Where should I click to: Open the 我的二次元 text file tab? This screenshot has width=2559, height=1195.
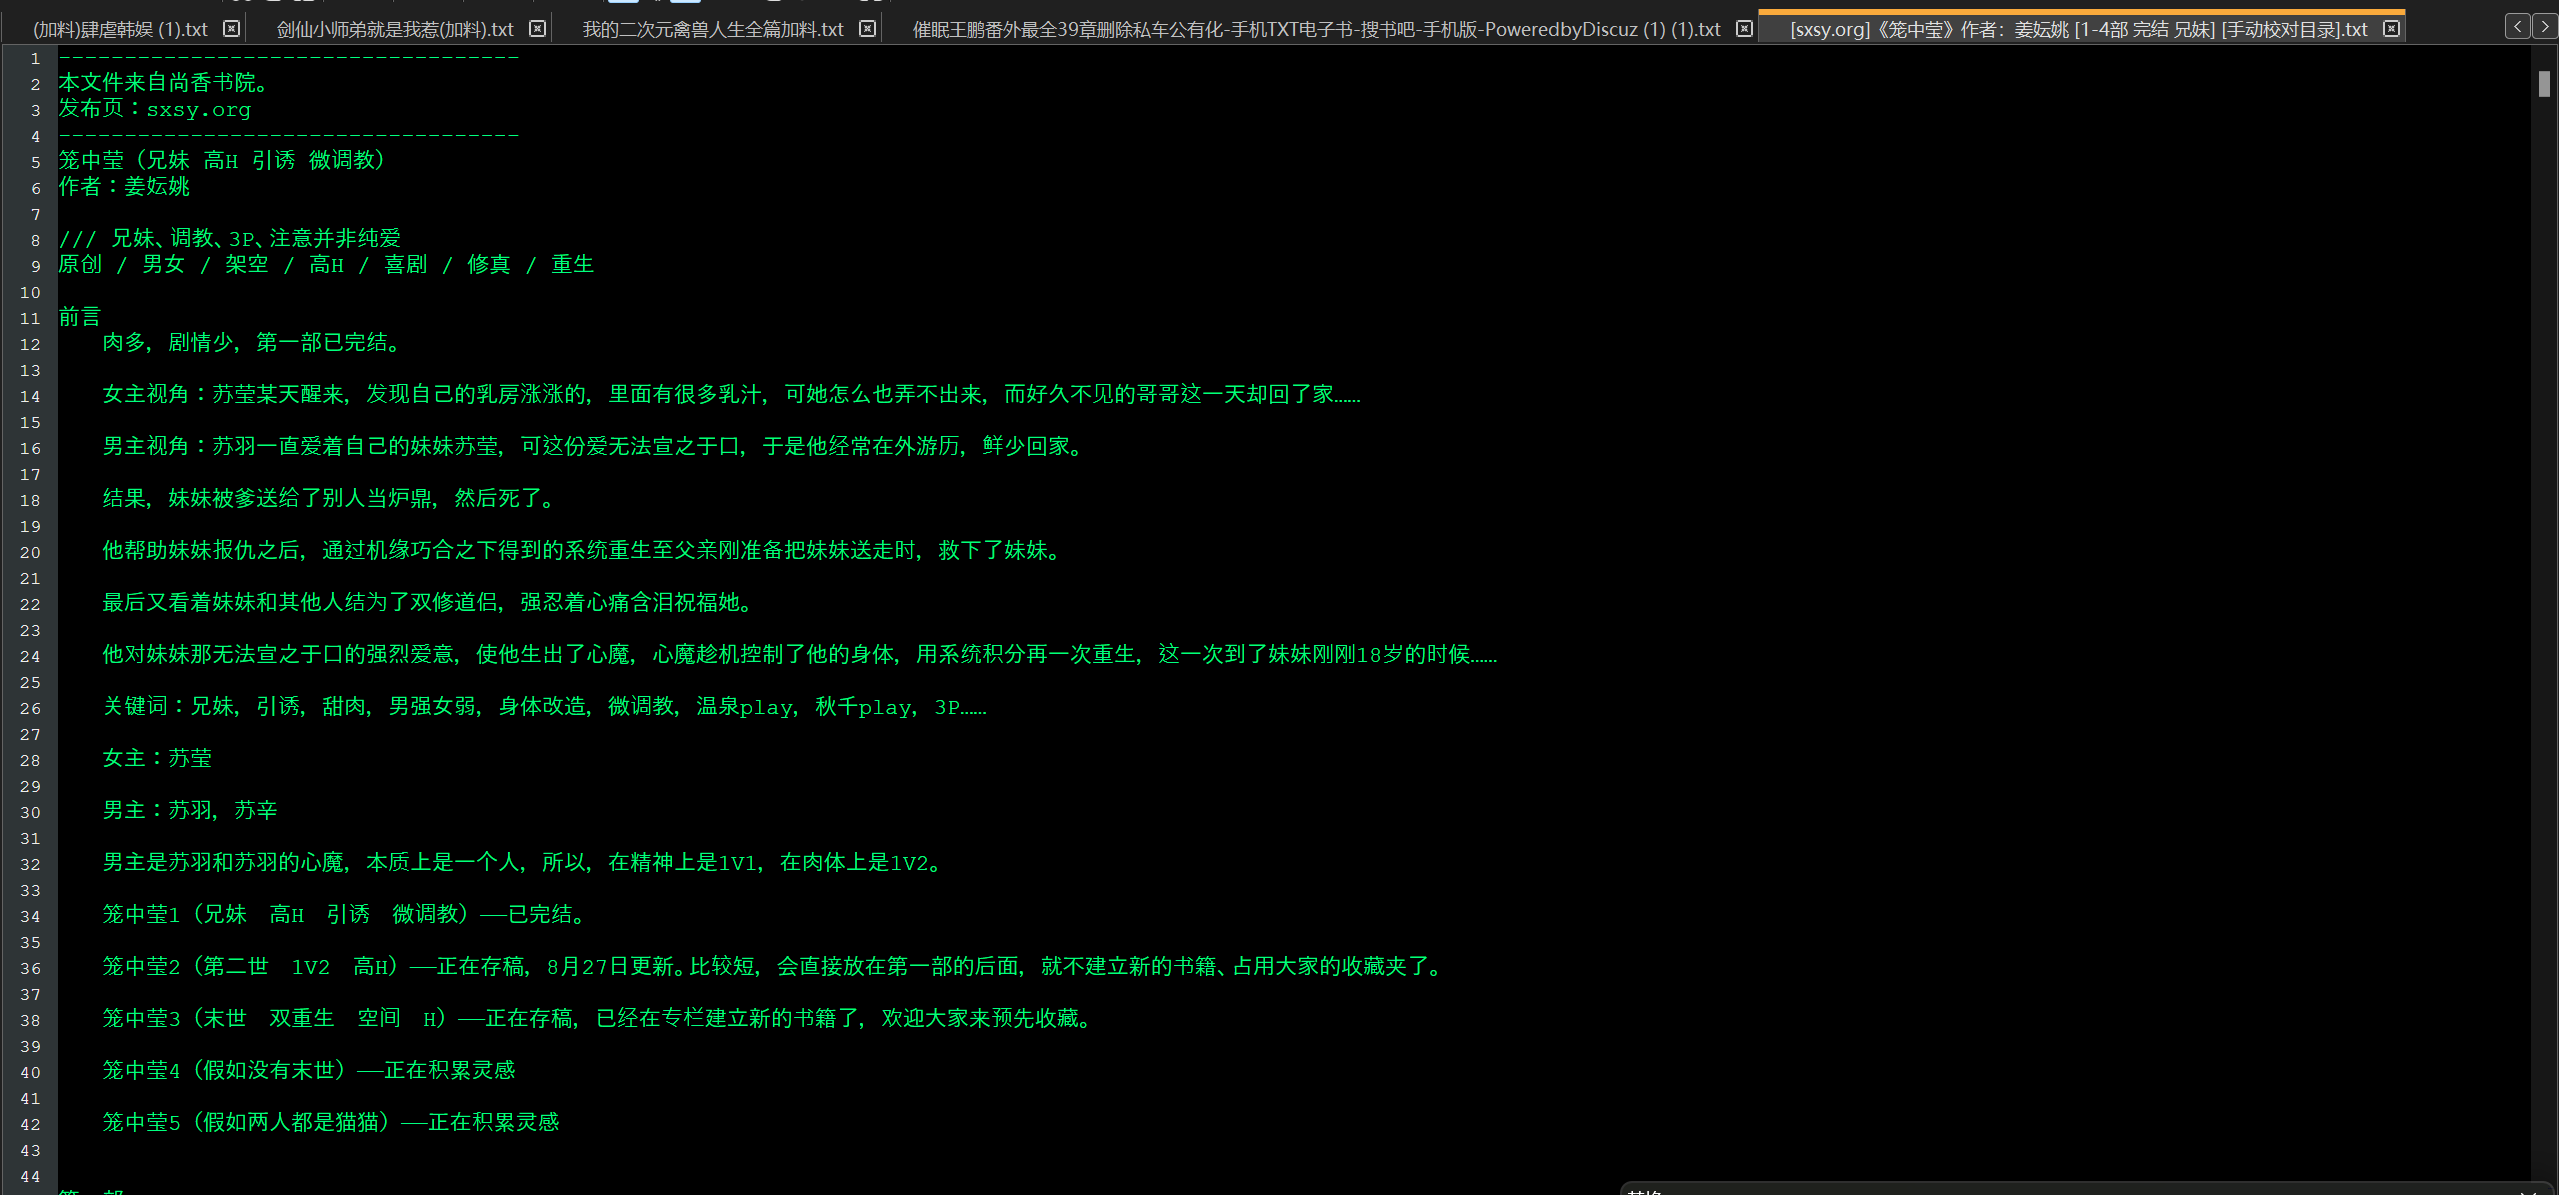click(713, 30)
